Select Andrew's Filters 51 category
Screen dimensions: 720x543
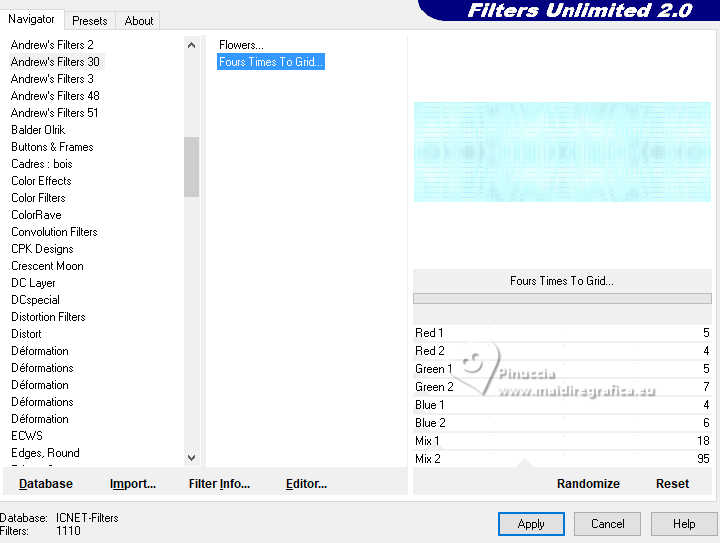tap(54, 113)
